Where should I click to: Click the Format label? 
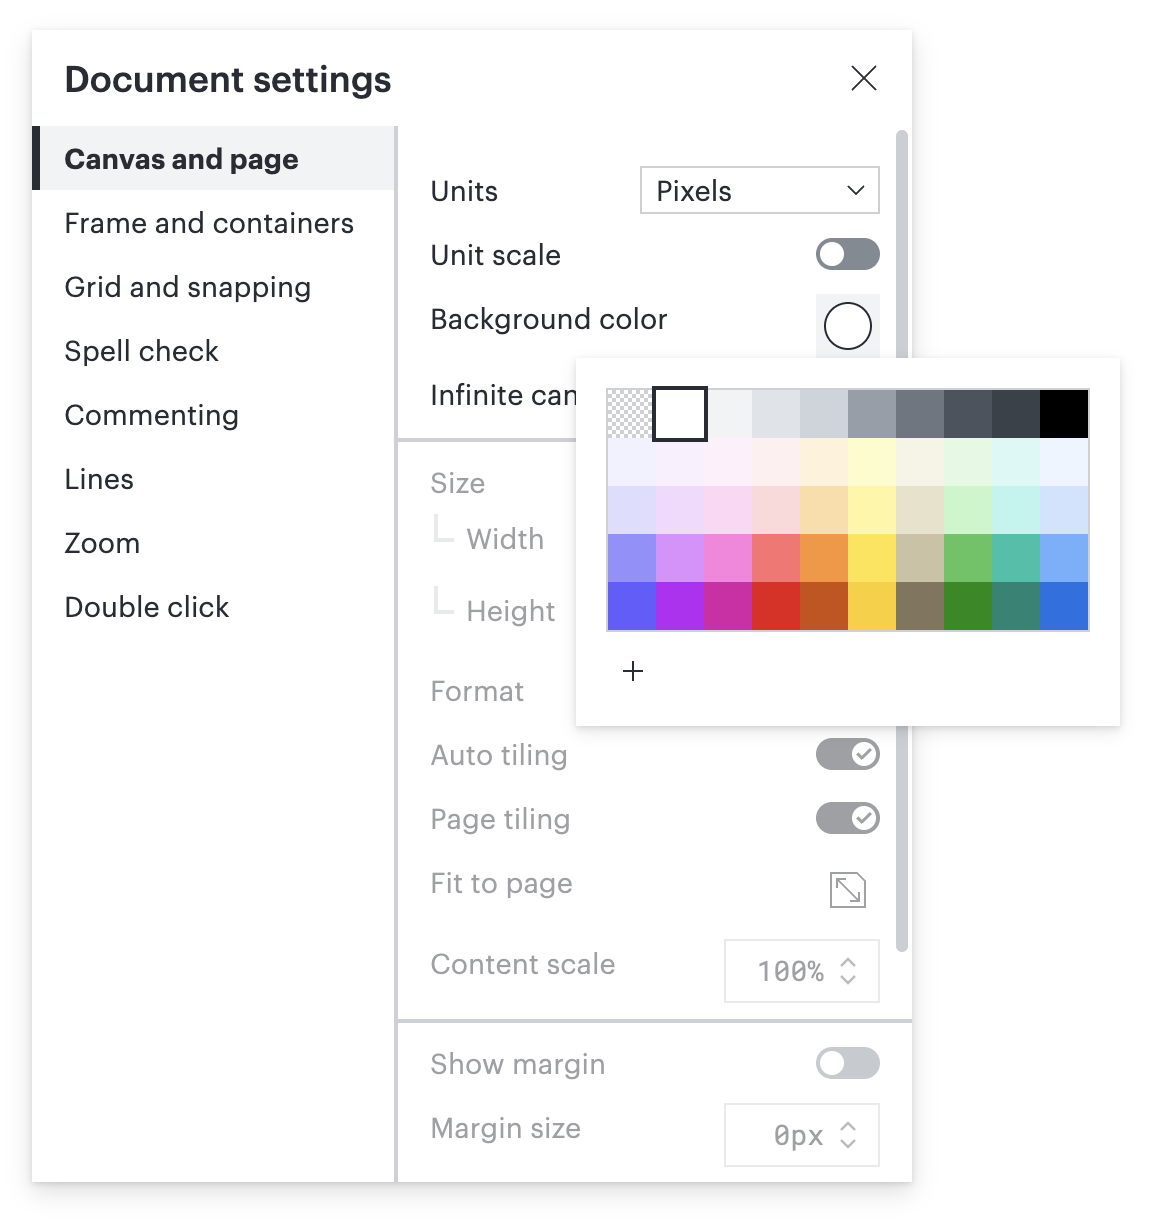click(x=477, y=691)
